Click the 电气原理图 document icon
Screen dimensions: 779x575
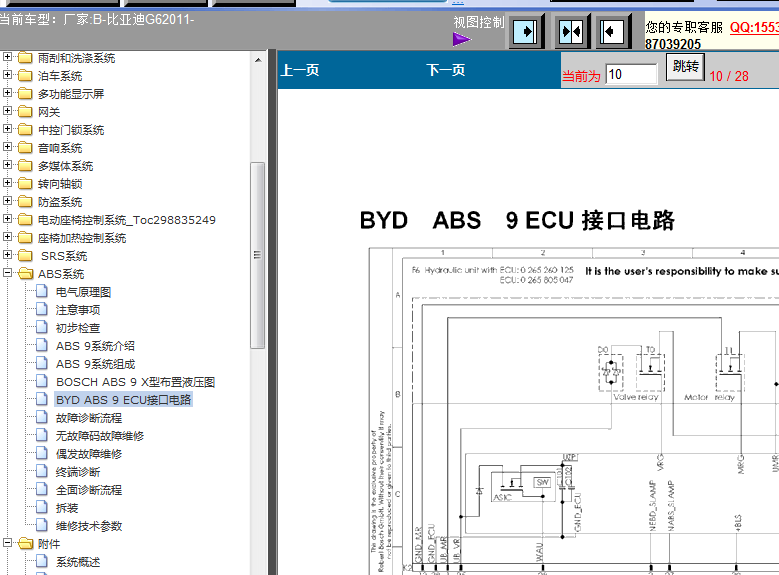(42, 291)
